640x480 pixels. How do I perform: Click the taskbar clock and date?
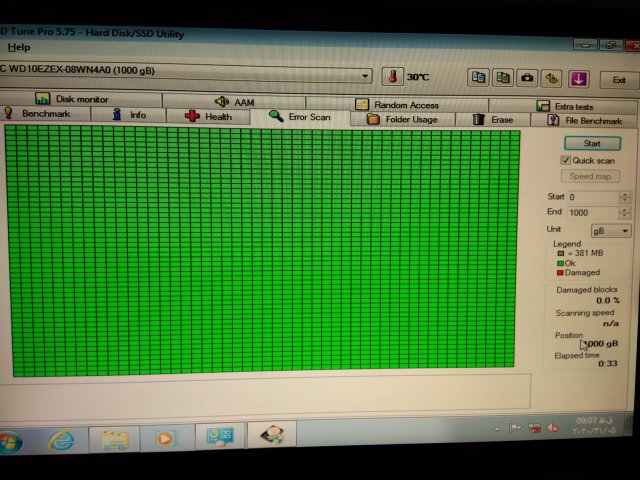click(x=594, y=426)
